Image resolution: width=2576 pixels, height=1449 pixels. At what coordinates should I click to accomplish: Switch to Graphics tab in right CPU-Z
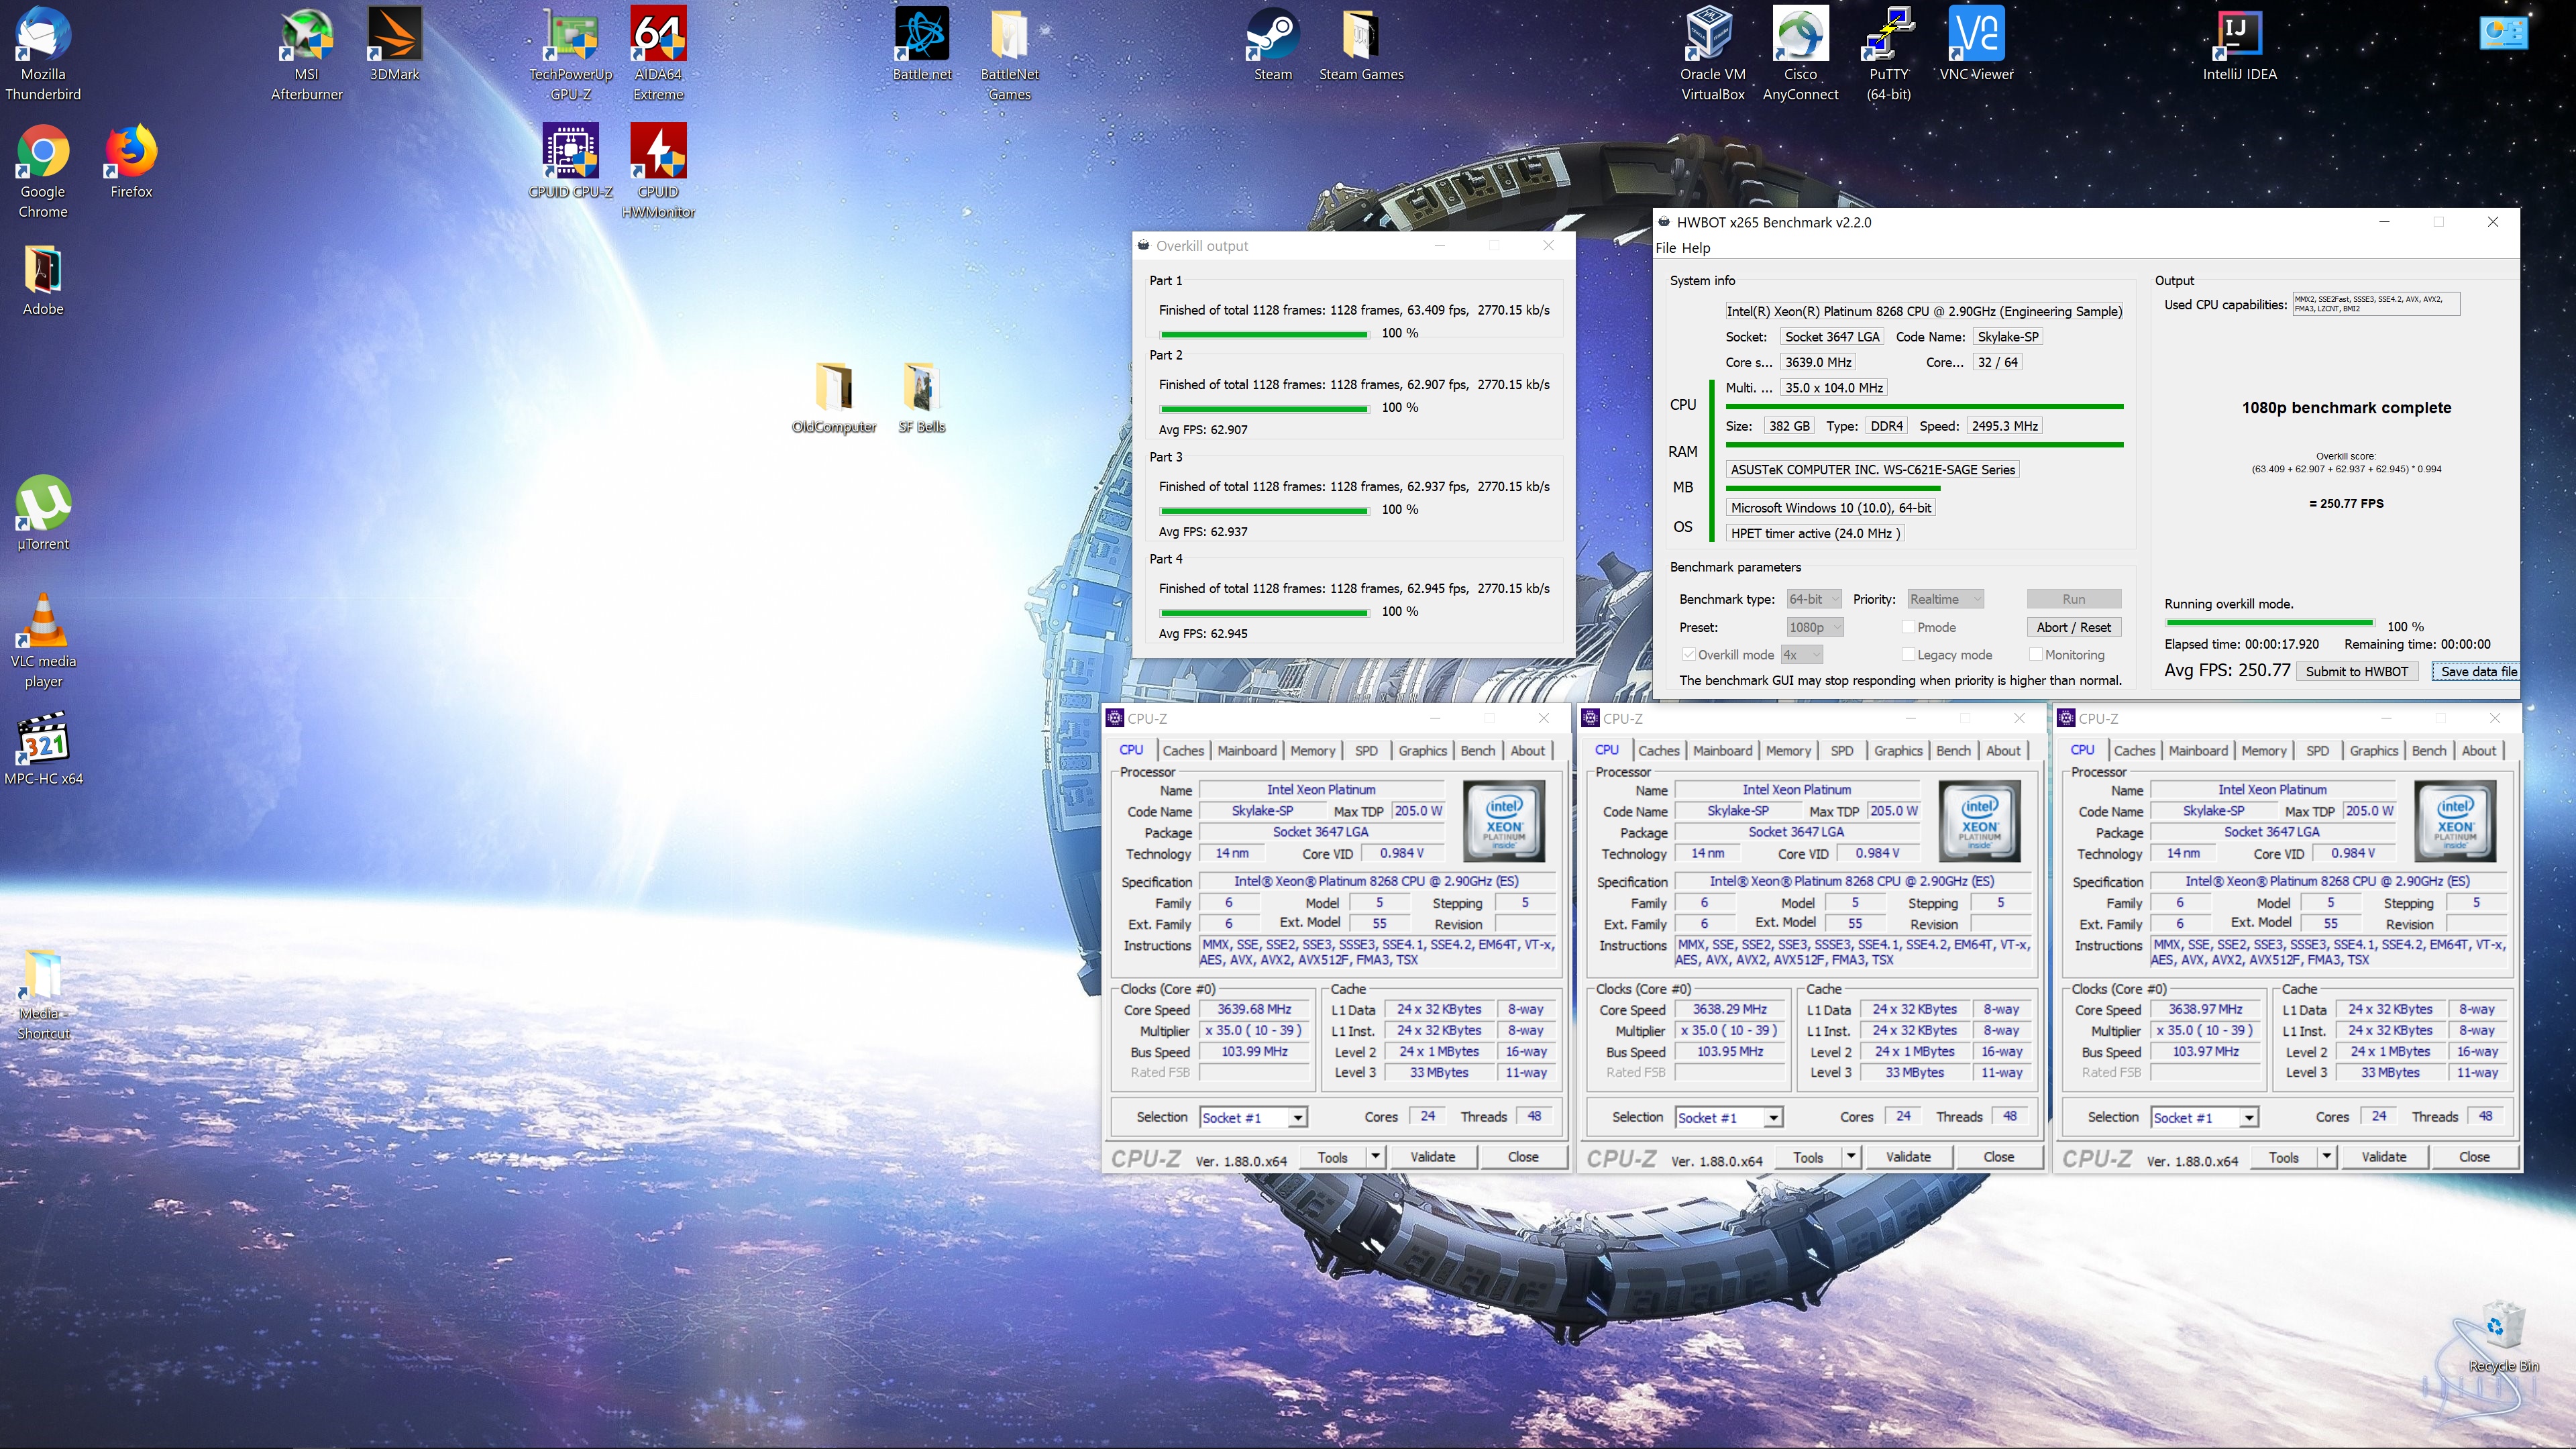click(2374, 750)
